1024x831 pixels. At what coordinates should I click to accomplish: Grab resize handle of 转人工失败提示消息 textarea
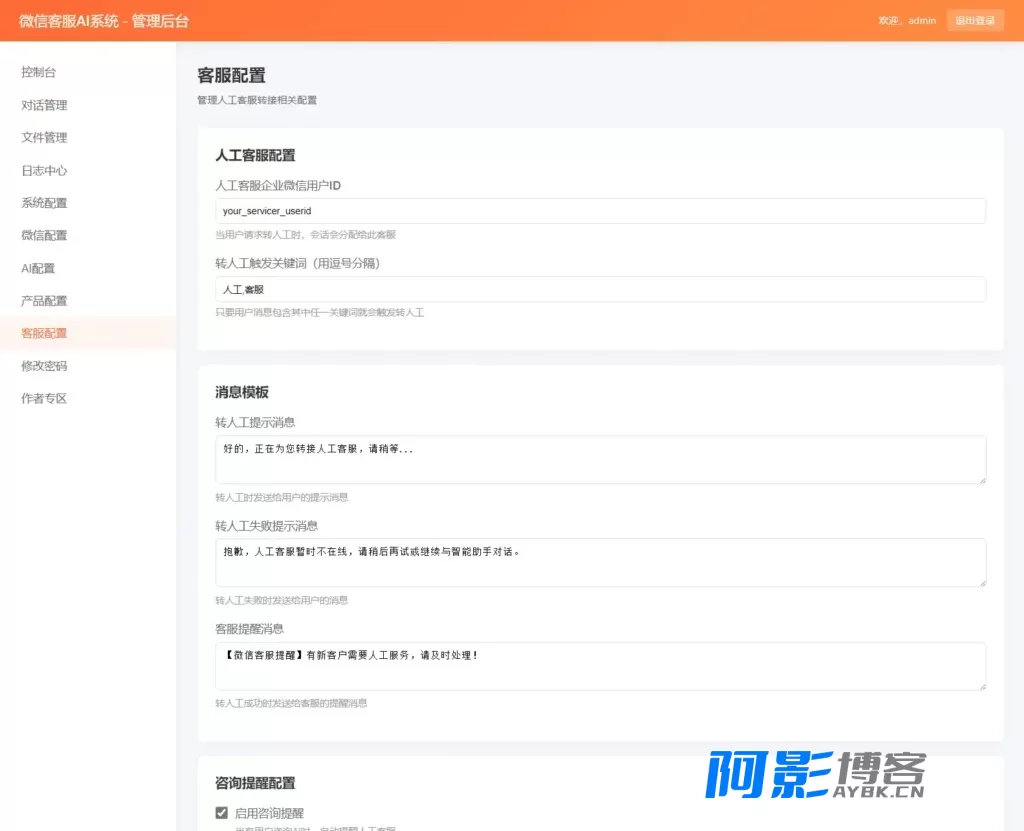(x=982, y=583)
